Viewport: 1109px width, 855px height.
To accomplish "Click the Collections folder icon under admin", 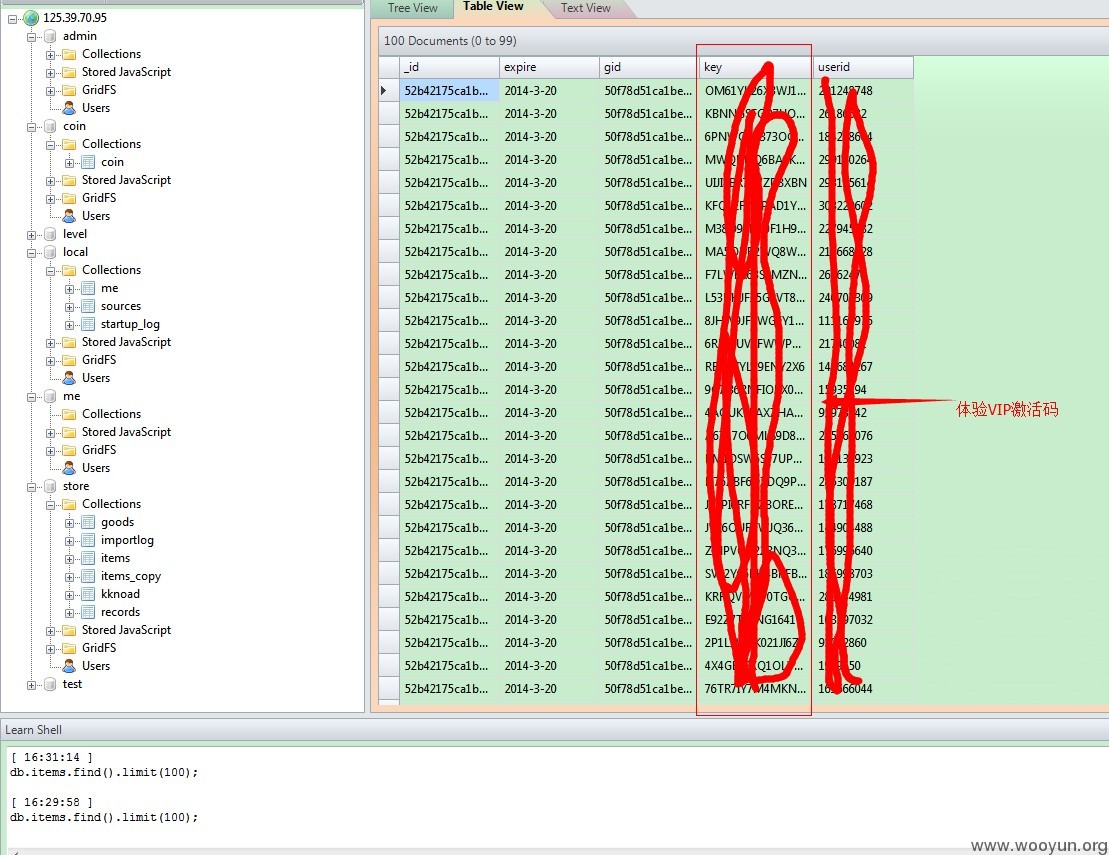I will 69,54.
